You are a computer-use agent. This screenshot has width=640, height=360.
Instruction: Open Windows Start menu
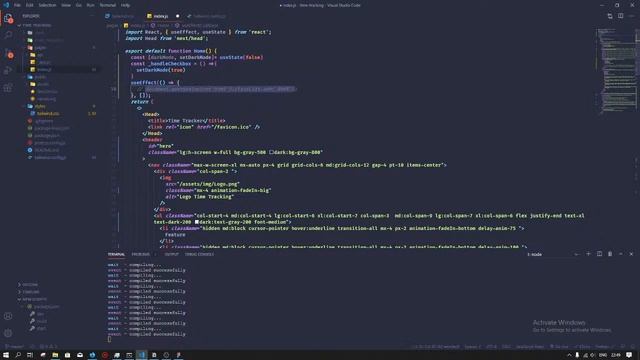click(6, 355)
